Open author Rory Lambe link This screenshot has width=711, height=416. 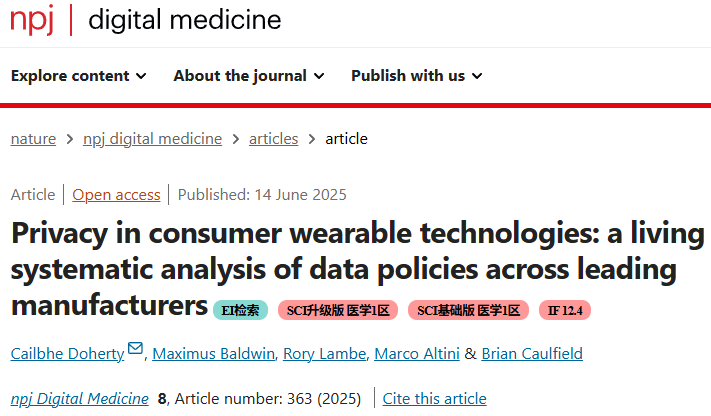tap(325, 354)
